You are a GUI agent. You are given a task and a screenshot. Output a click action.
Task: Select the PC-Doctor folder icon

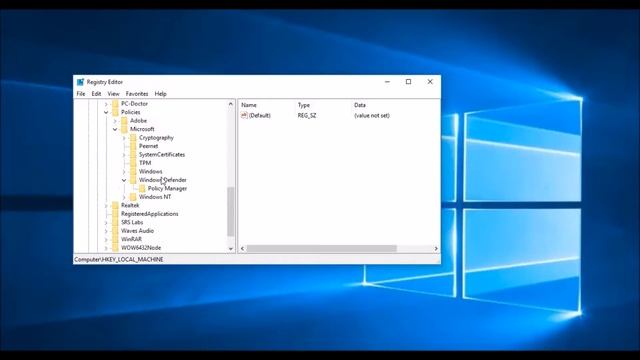tap(116, 104)
